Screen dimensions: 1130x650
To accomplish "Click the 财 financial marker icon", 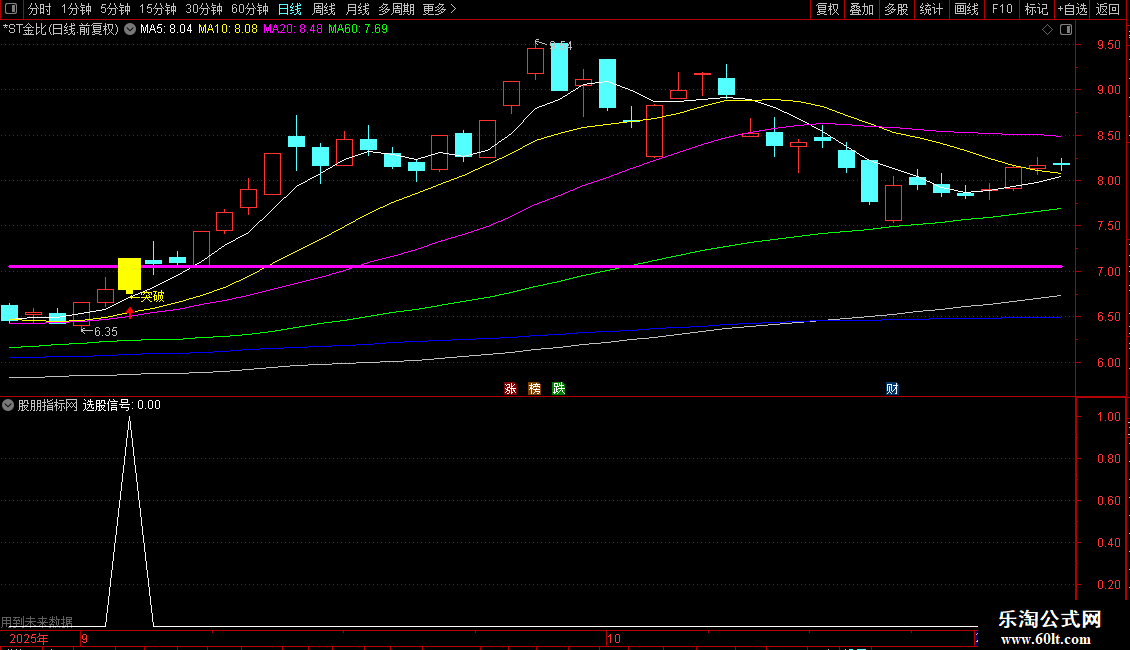I will 892,388.
